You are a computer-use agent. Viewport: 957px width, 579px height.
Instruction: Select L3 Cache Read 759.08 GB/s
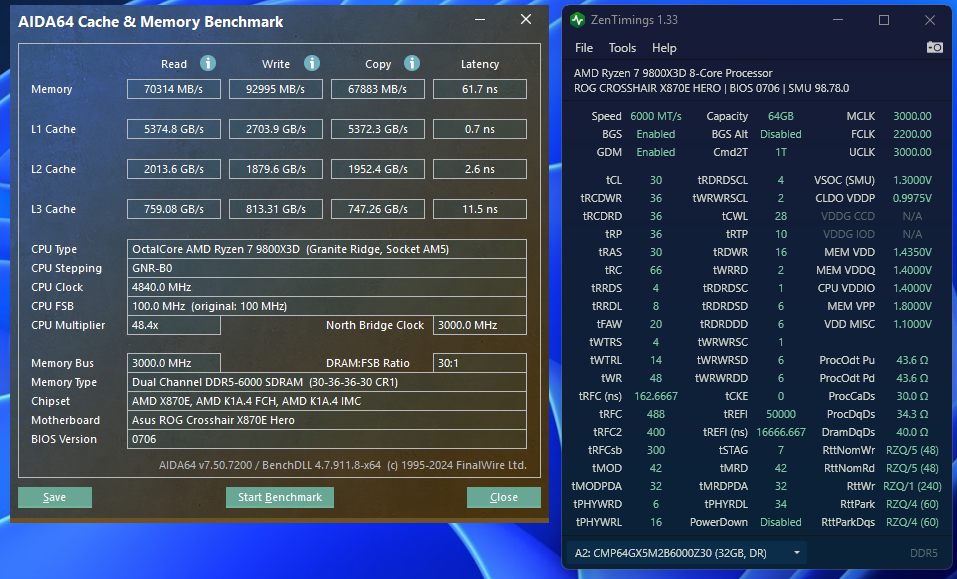[174, 209]
